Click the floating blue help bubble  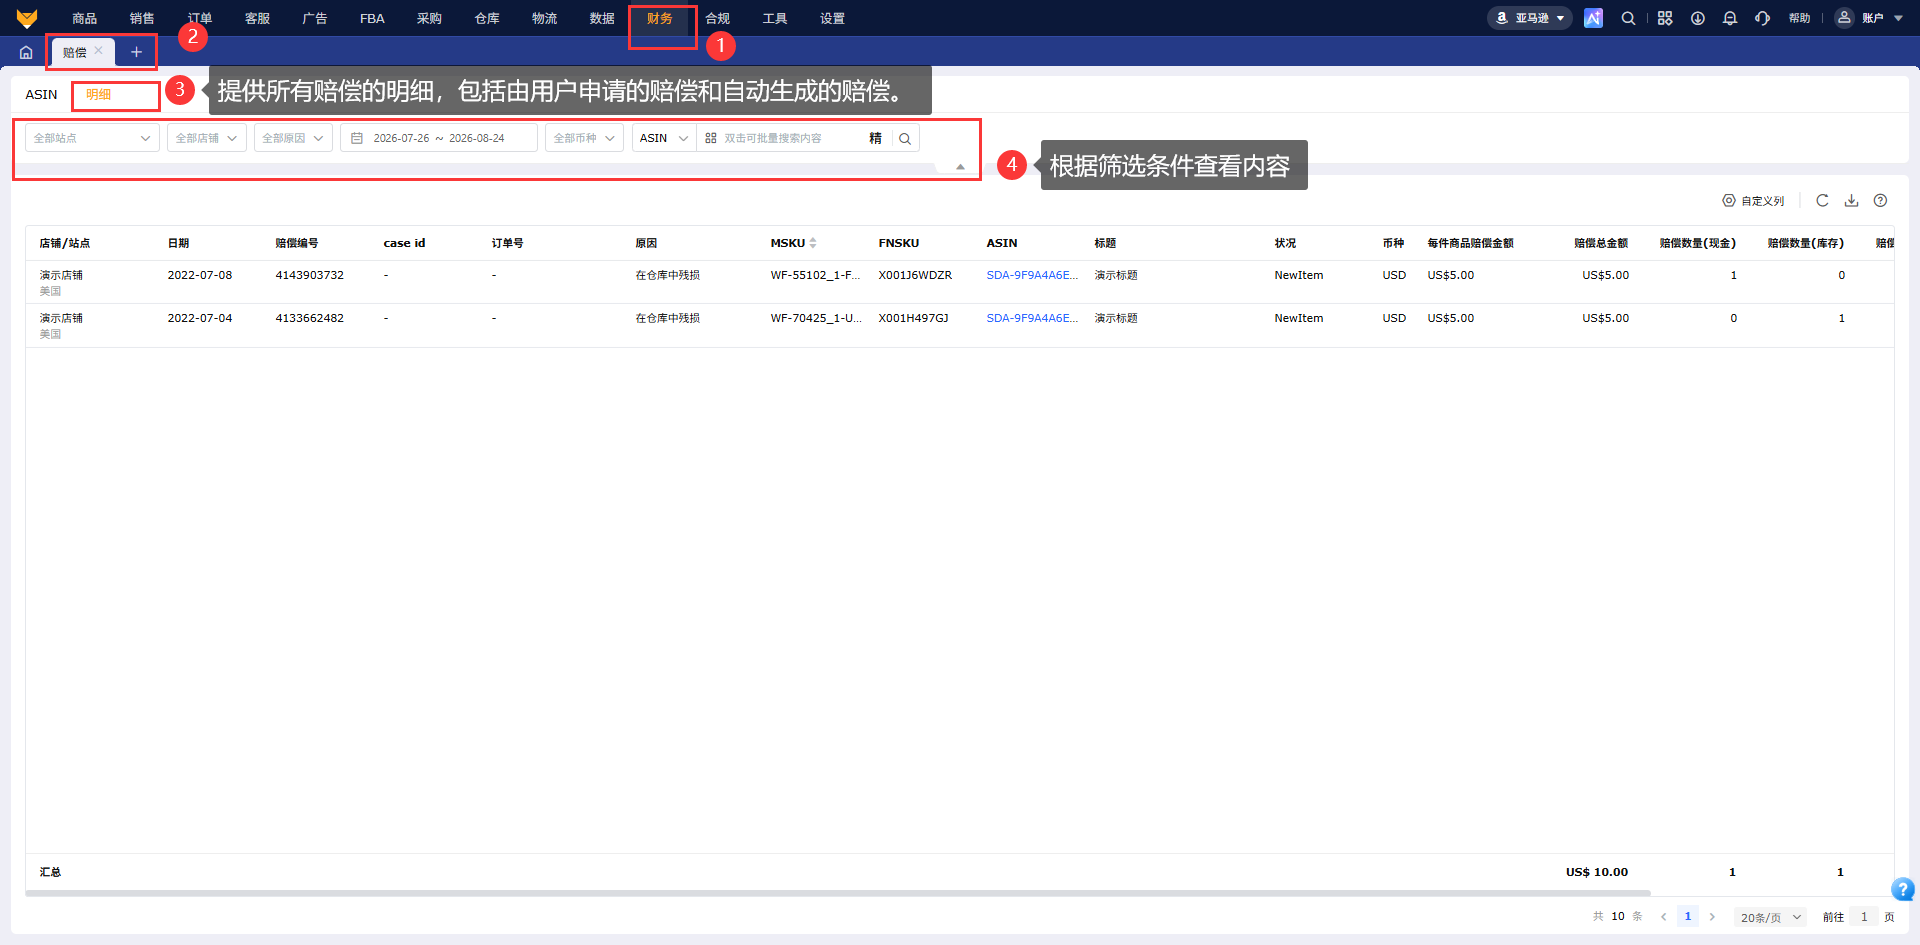pos(1903,889)
